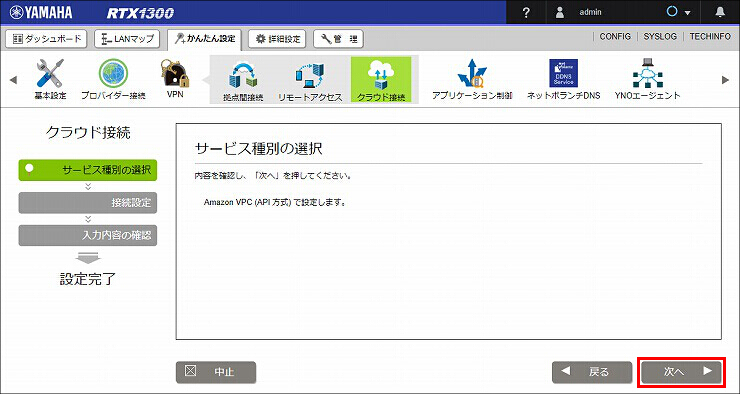The image size is (740, 394).
Task: Switch to the LANマップ tab
Action: click(127, 39)
